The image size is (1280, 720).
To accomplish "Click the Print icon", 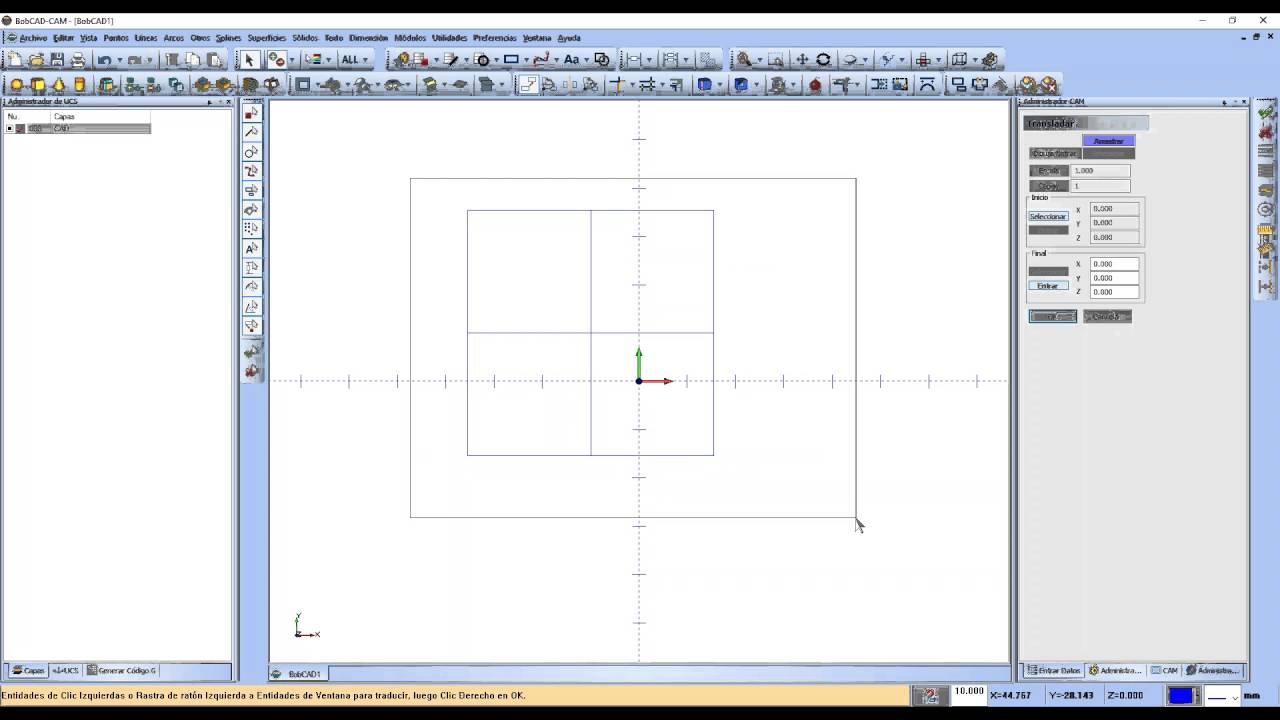I will pyautogui.click(x=78, y=60).
